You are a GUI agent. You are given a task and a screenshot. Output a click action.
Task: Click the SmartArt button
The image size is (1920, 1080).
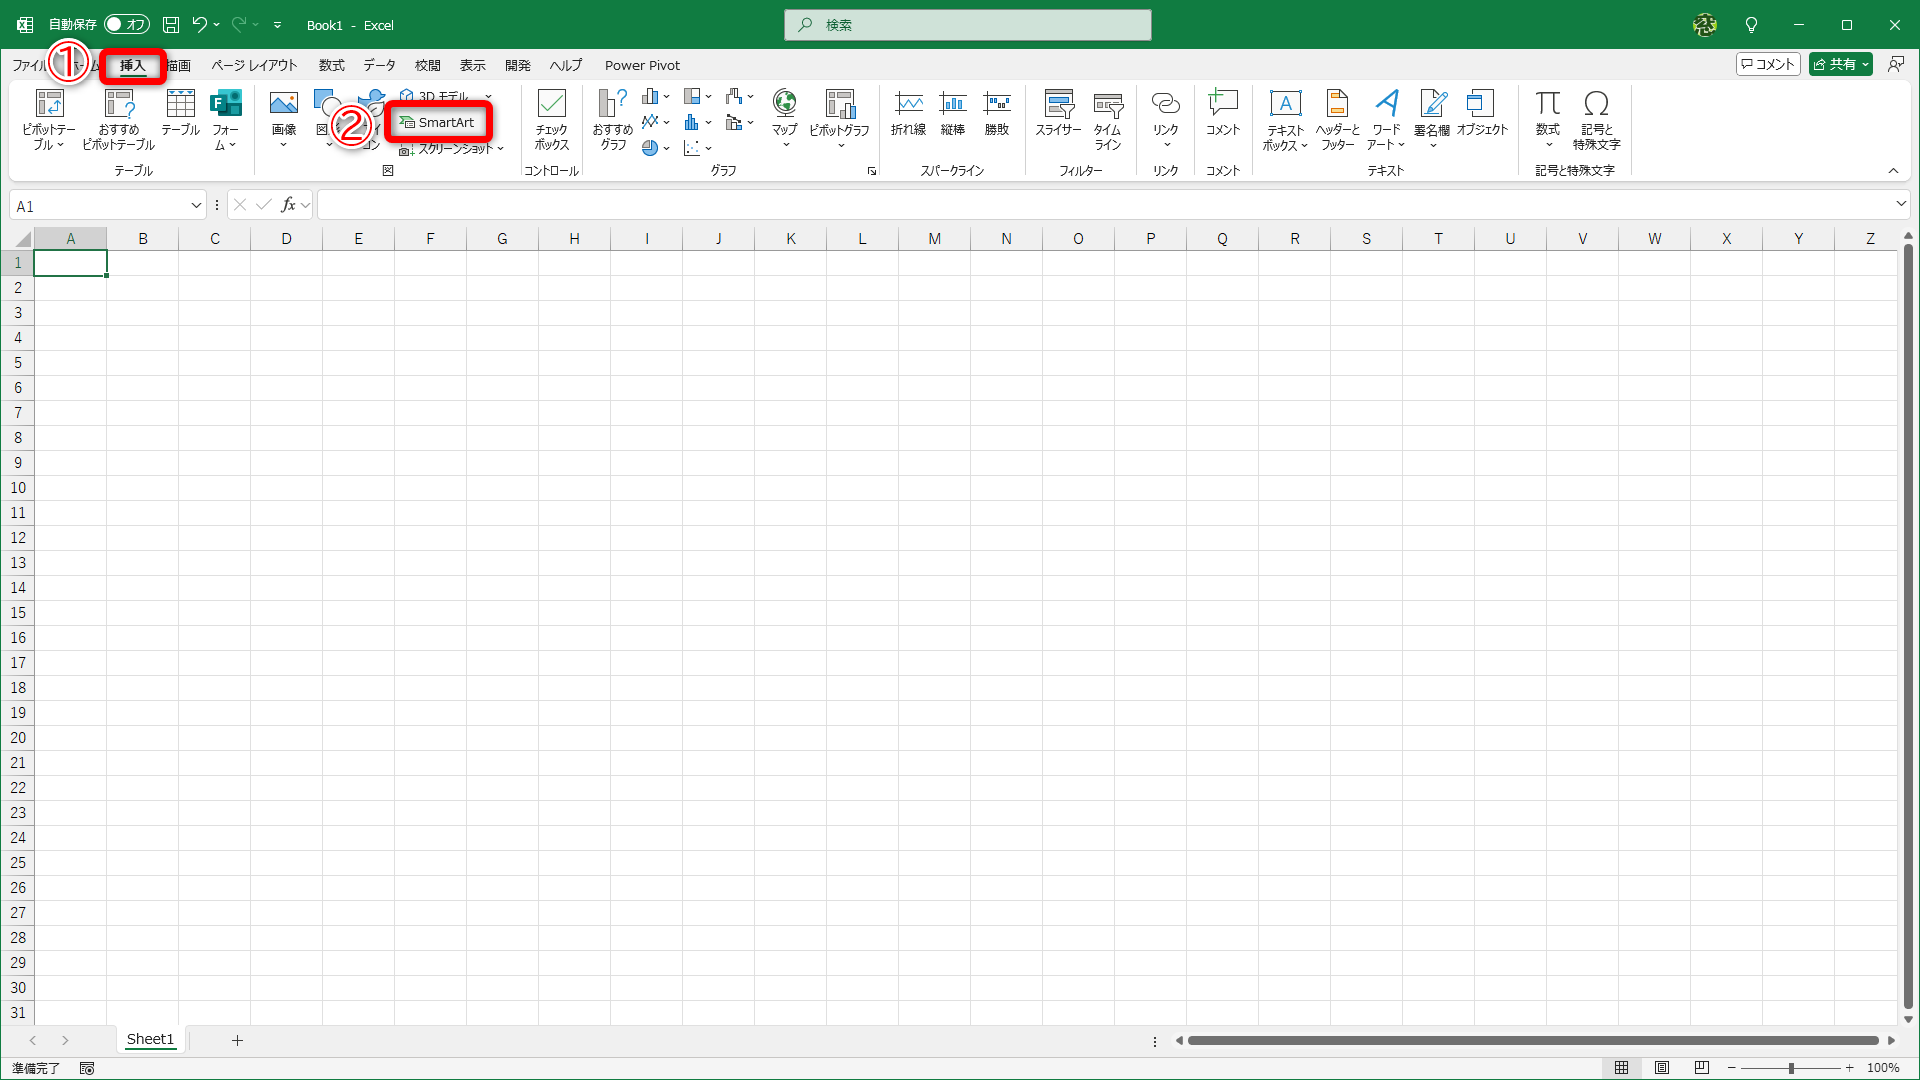[438, 122]
